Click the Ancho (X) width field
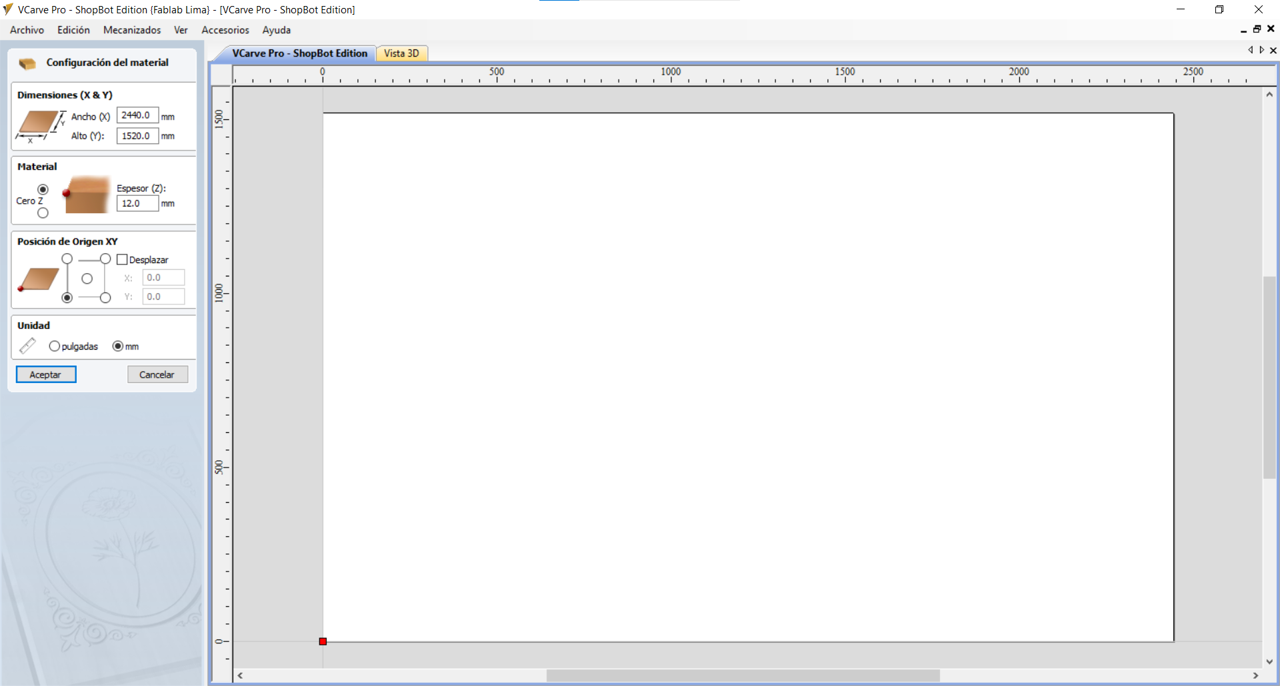The height and width of the screenshot is (686, 1280). [137, 116]
